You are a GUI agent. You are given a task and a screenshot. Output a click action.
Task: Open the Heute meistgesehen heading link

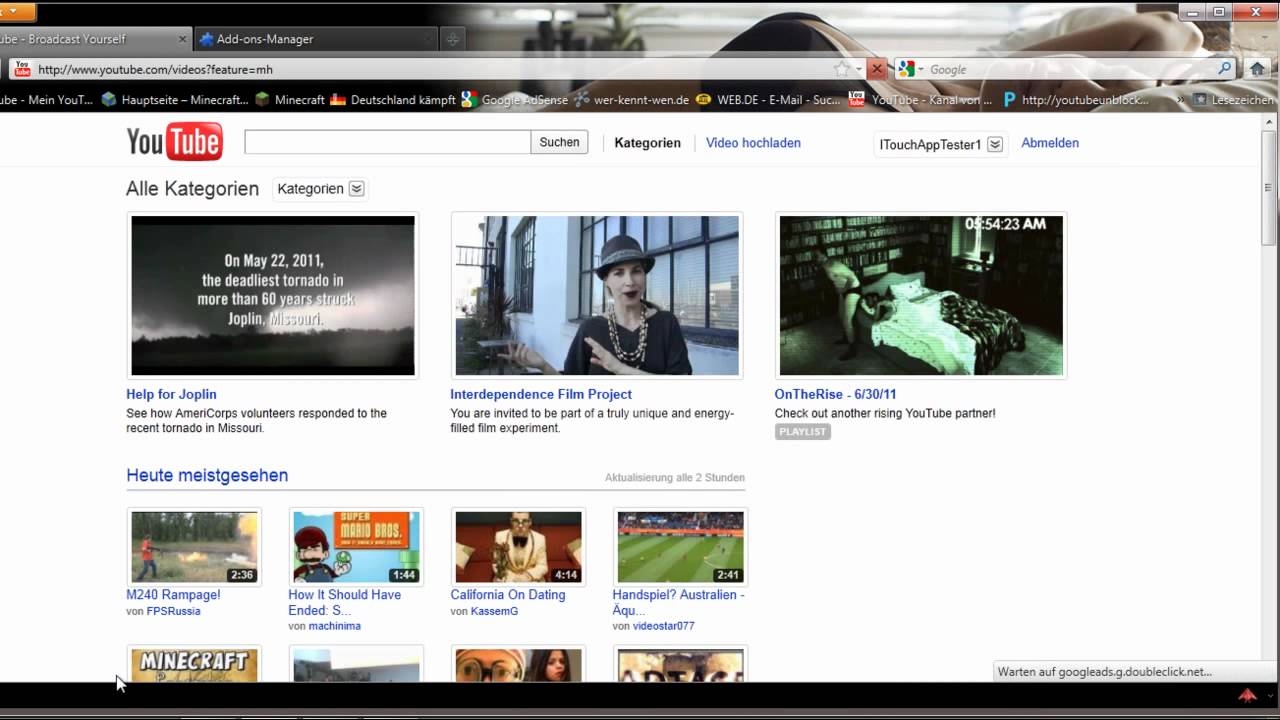(207, 475)
